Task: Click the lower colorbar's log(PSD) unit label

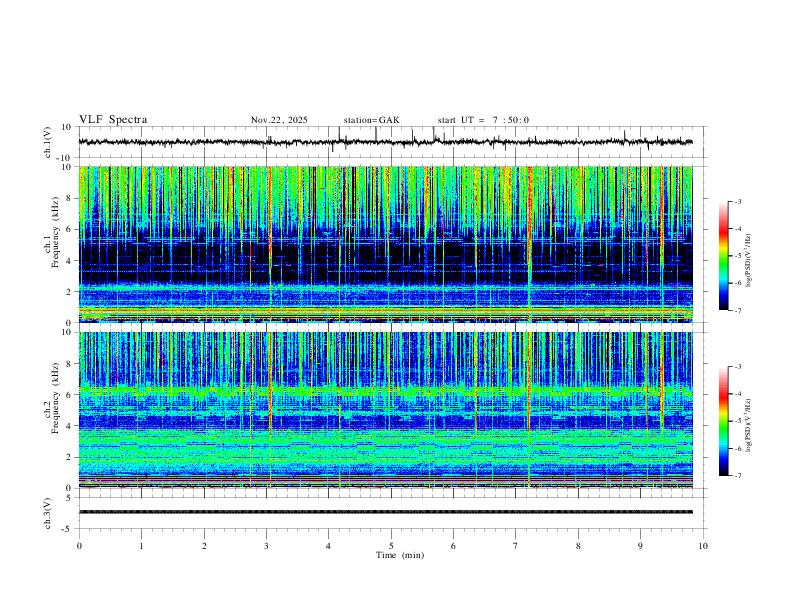Action: coord(749,426)
